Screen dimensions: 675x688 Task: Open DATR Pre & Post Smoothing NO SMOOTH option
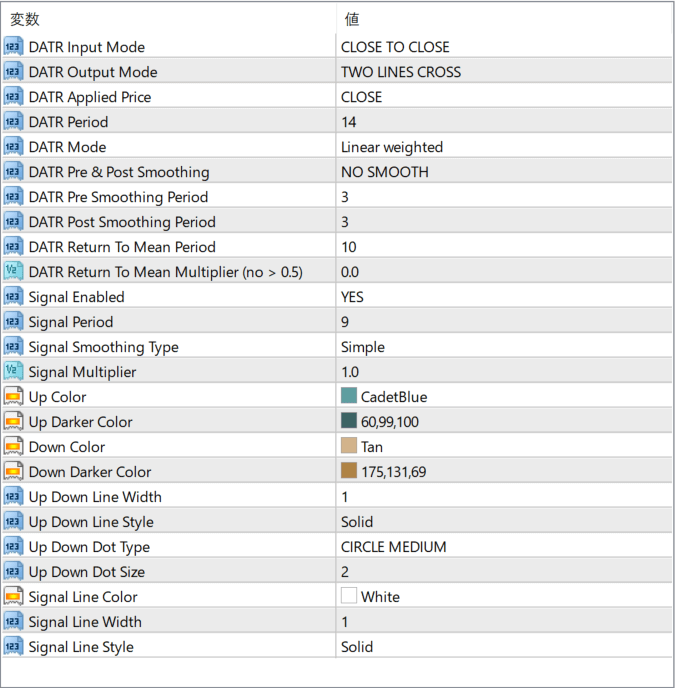pos(384,172)
